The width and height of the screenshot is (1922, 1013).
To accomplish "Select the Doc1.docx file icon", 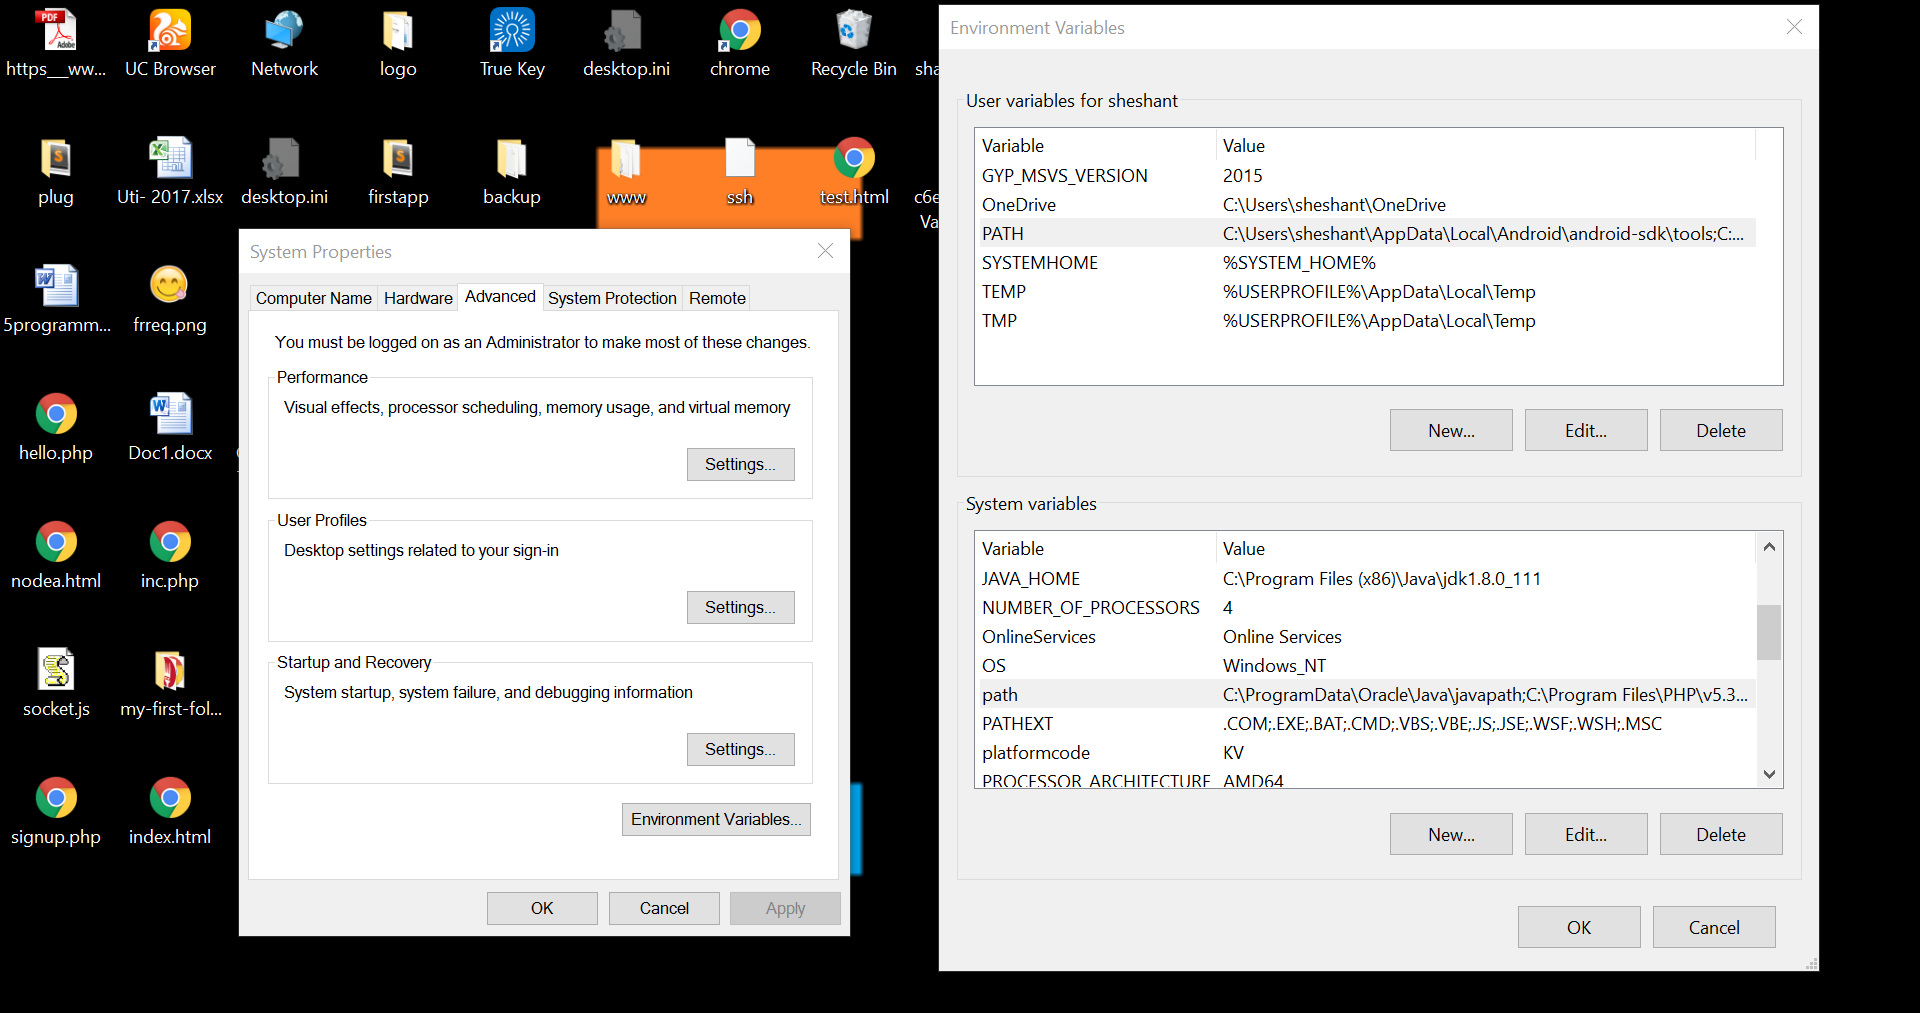I will pyautogui.click(x=170, y=428).
